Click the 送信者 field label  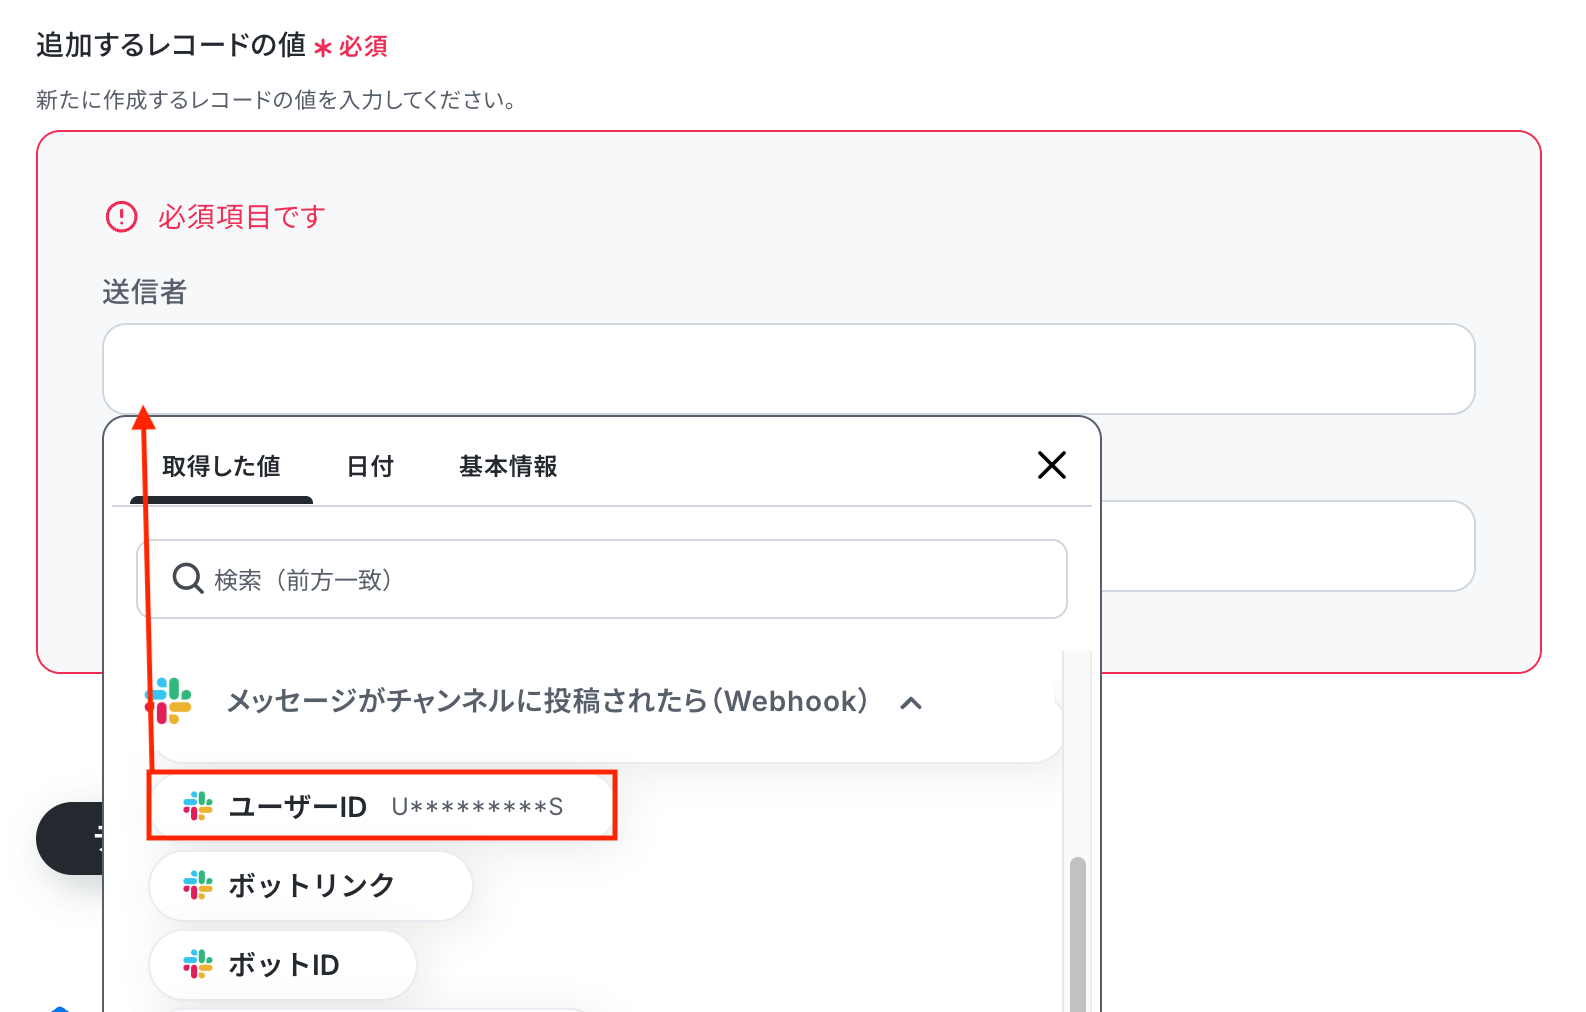[x=145, y=292]
